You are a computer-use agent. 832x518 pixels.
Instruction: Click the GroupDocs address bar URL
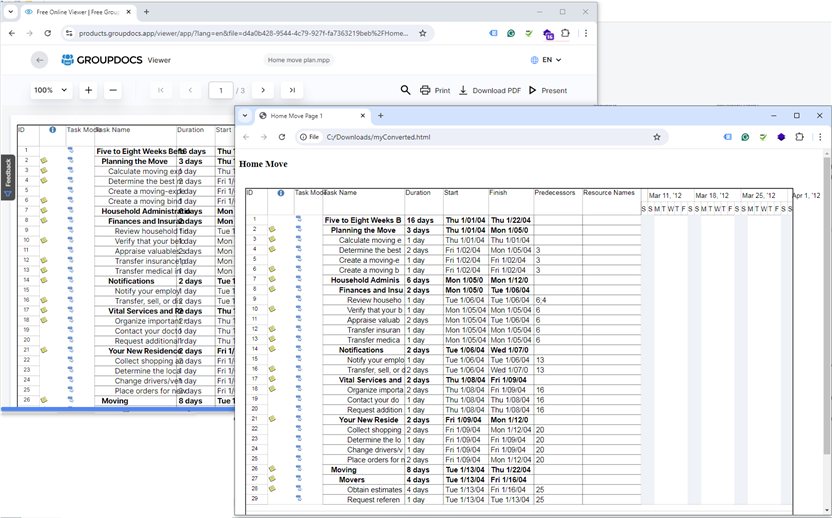click(244, 33)
